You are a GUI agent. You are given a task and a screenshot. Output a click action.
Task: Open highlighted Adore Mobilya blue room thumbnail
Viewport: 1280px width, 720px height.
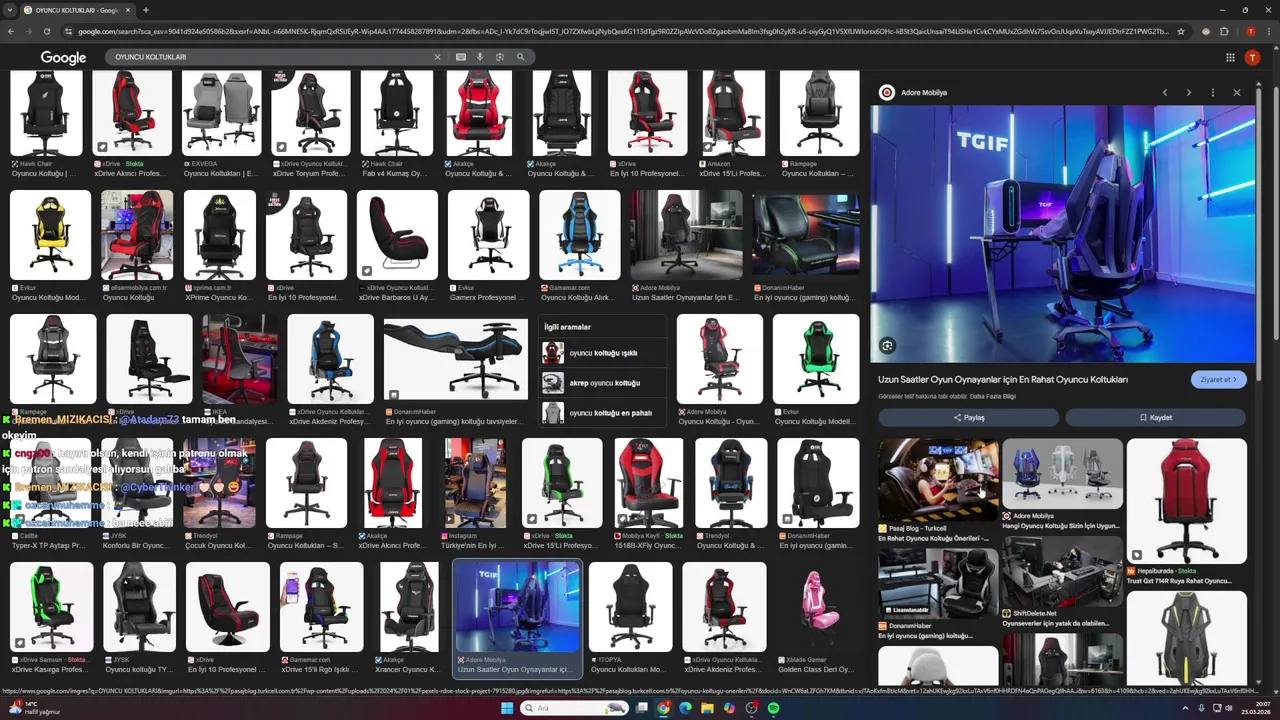[517, 607]
